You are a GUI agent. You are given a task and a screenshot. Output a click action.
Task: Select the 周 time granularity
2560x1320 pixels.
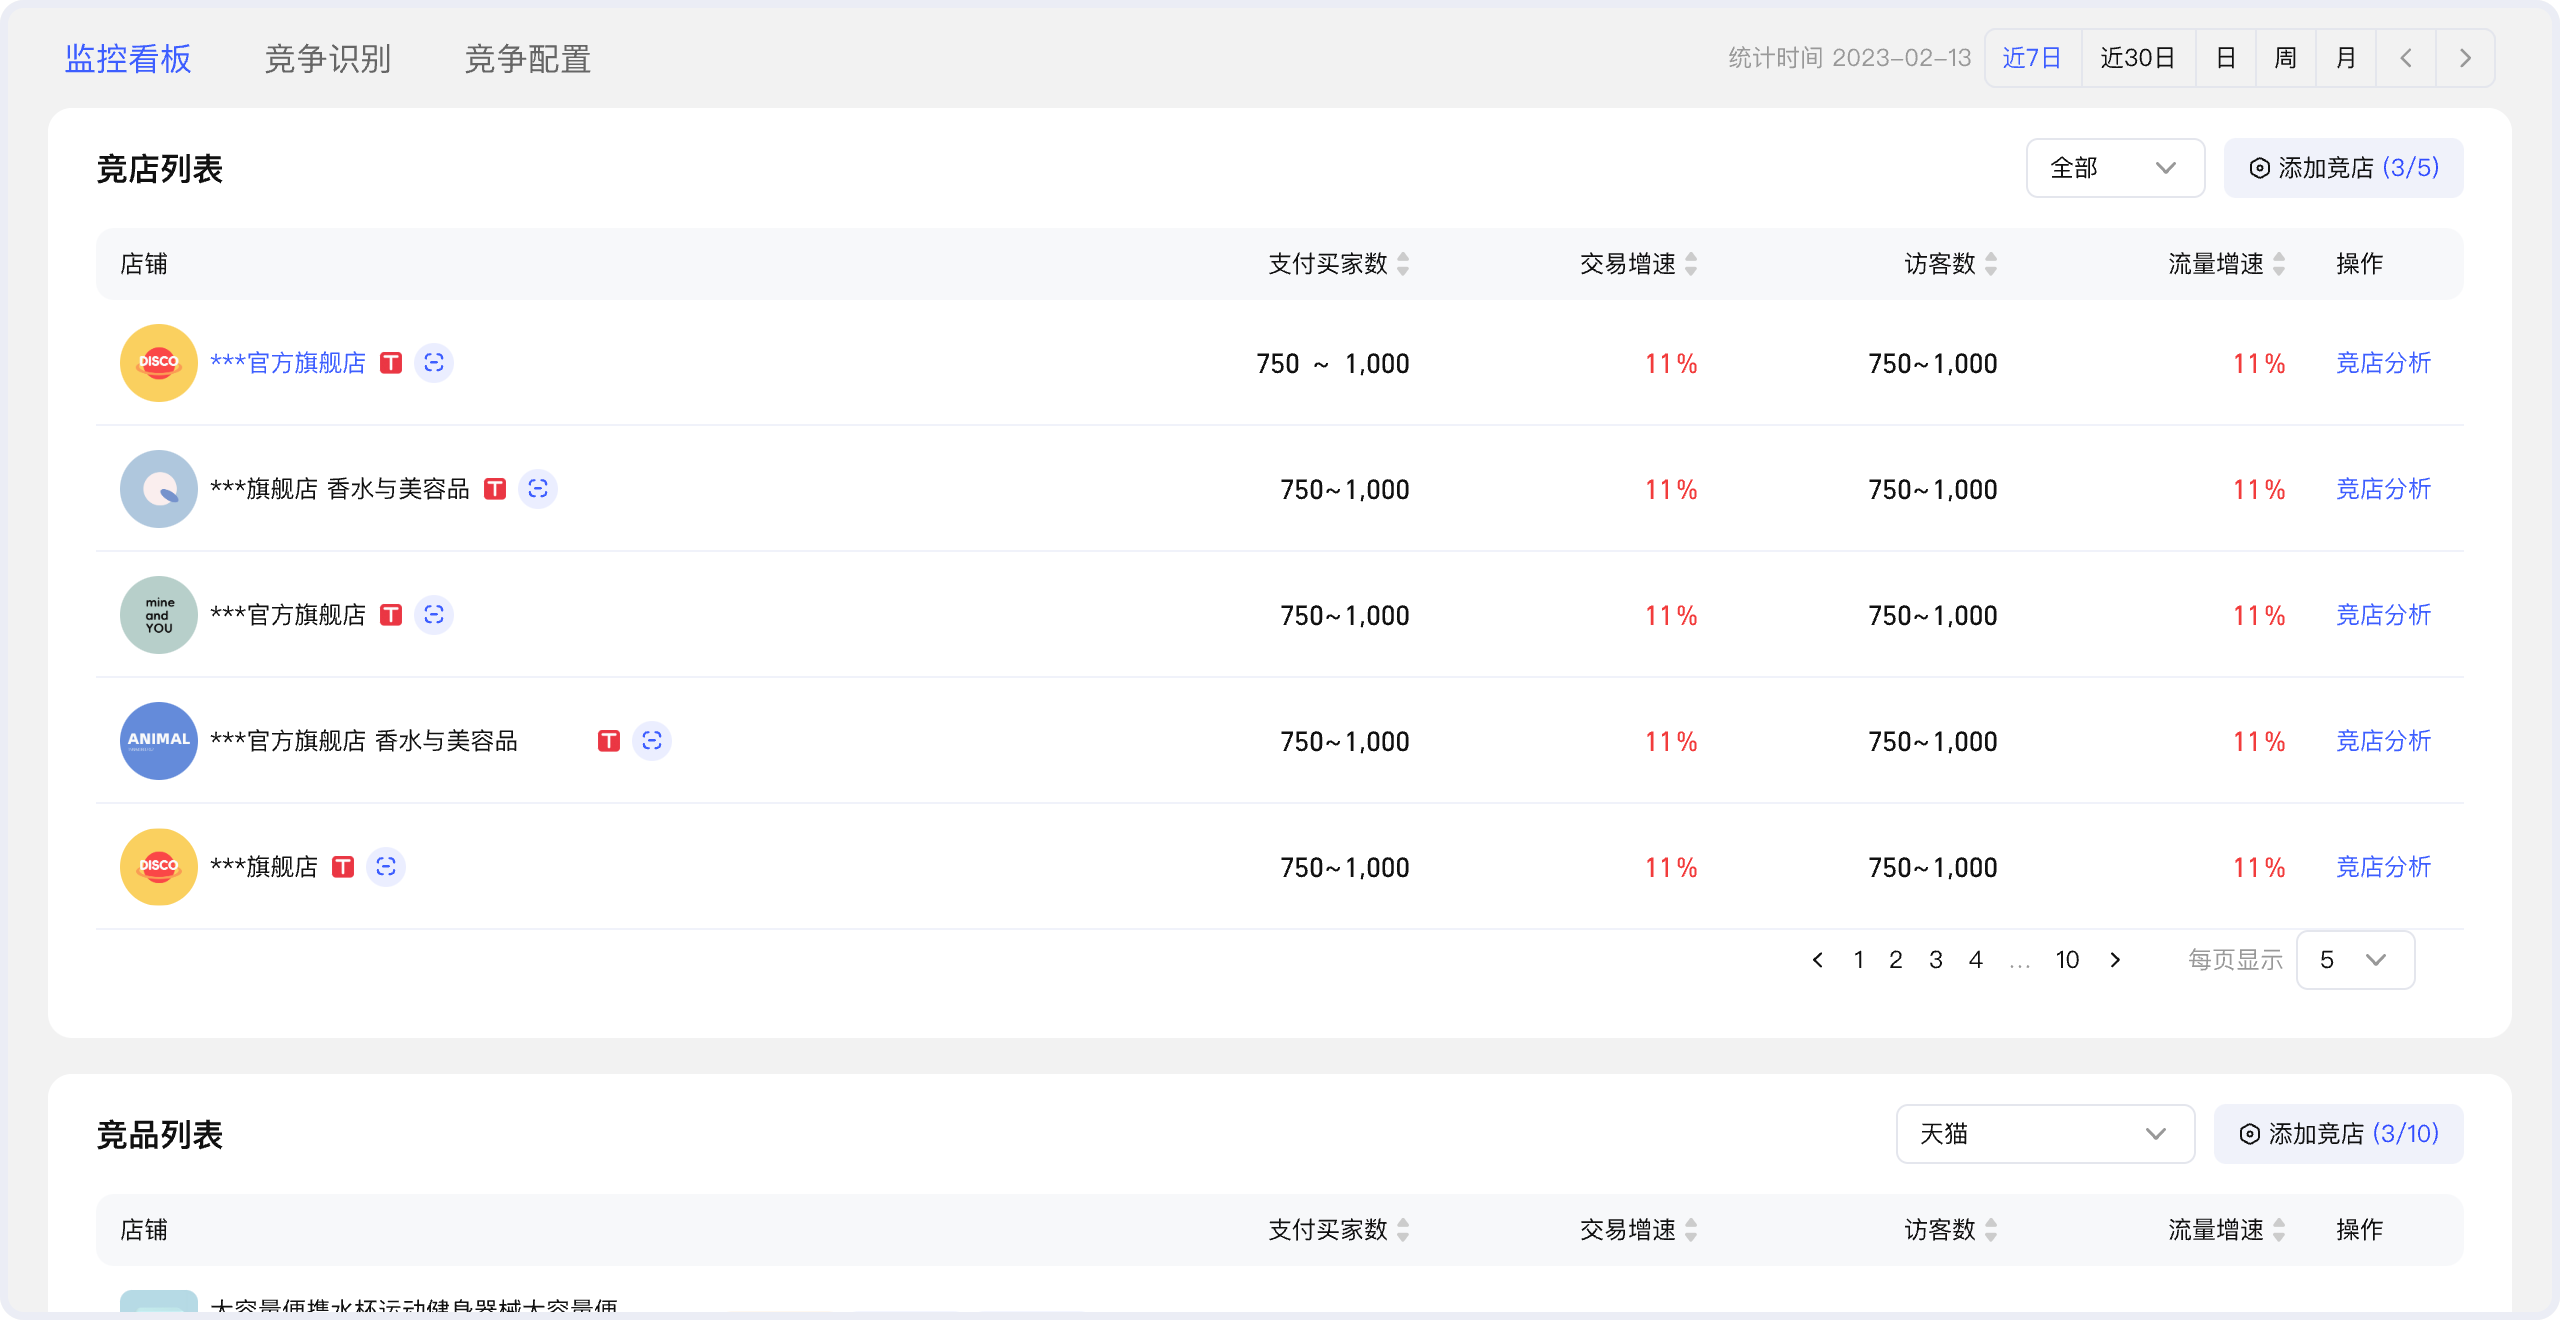pyautogui.click(x=2286, y=58)
